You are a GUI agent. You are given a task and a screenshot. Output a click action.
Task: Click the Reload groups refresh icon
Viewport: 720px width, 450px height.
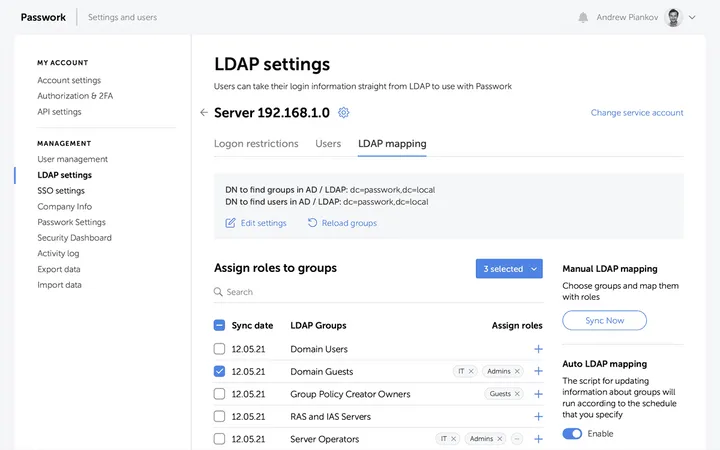tap(312, 223)
